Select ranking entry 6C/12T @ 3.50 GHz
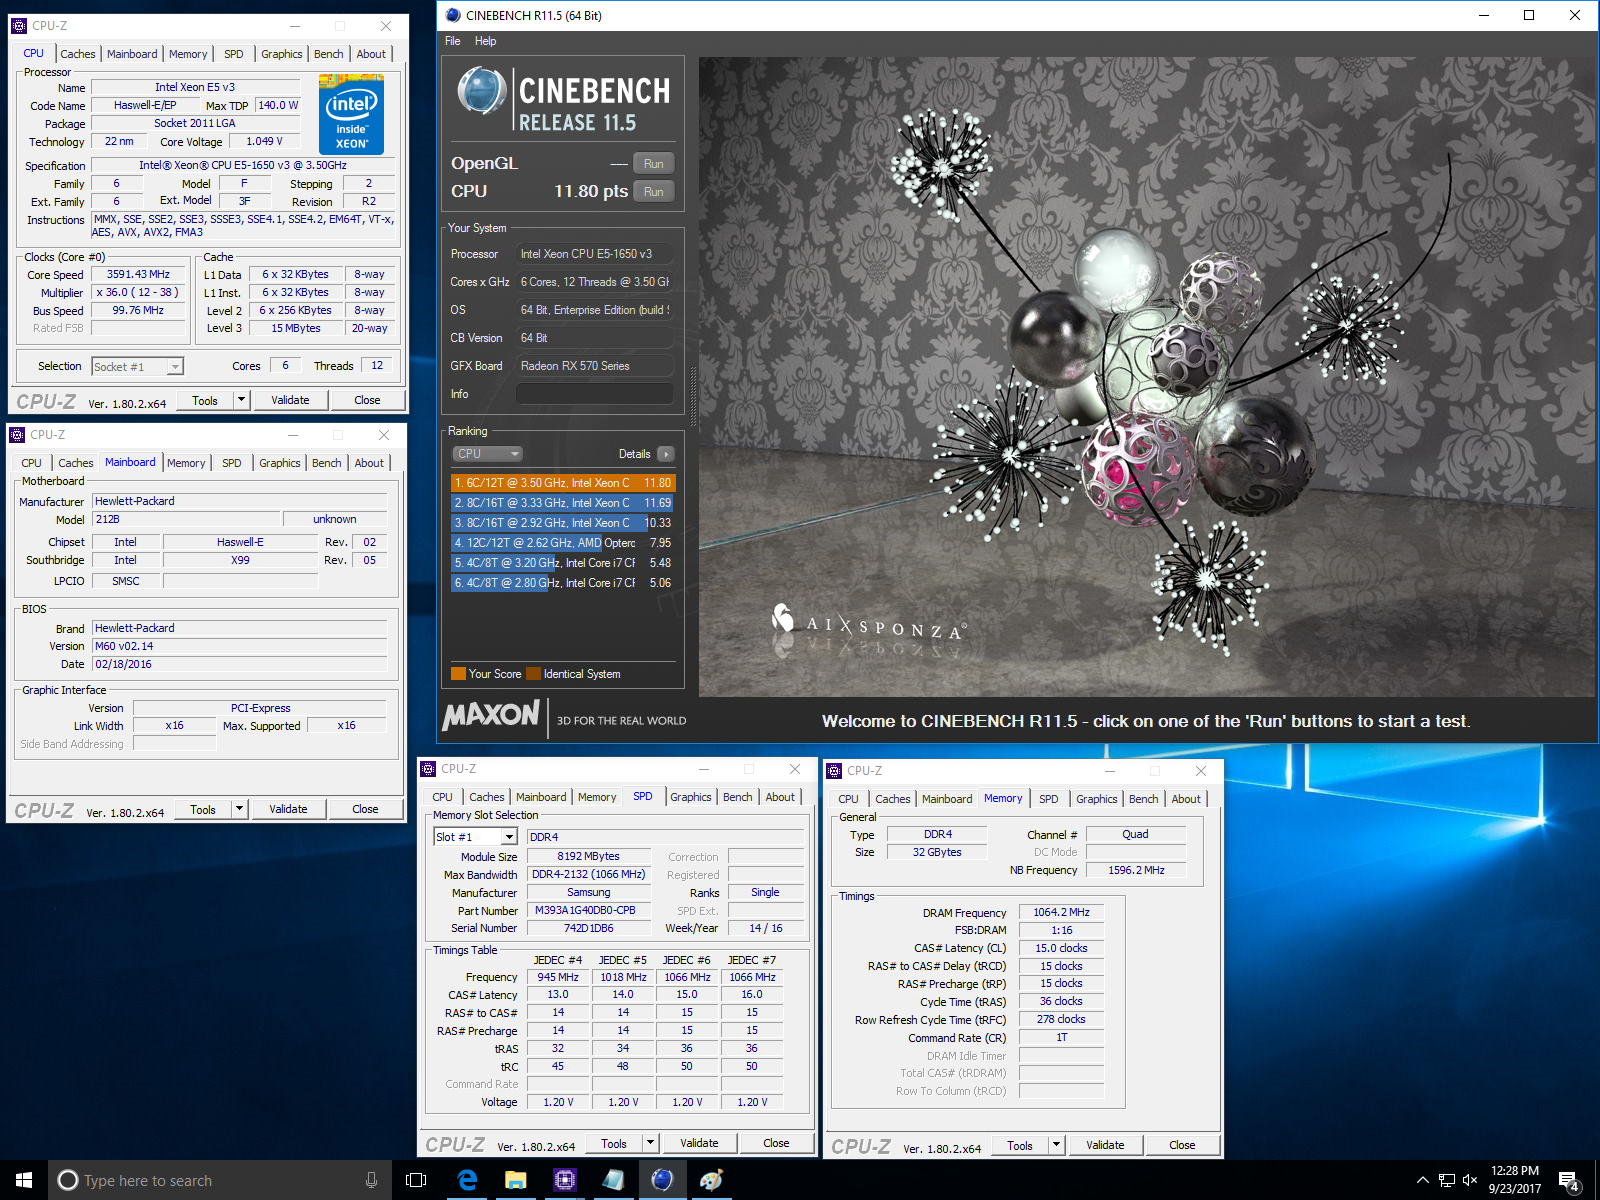Image resolution: width=1600 pixels, height=1200 pixels. (563, 483)
